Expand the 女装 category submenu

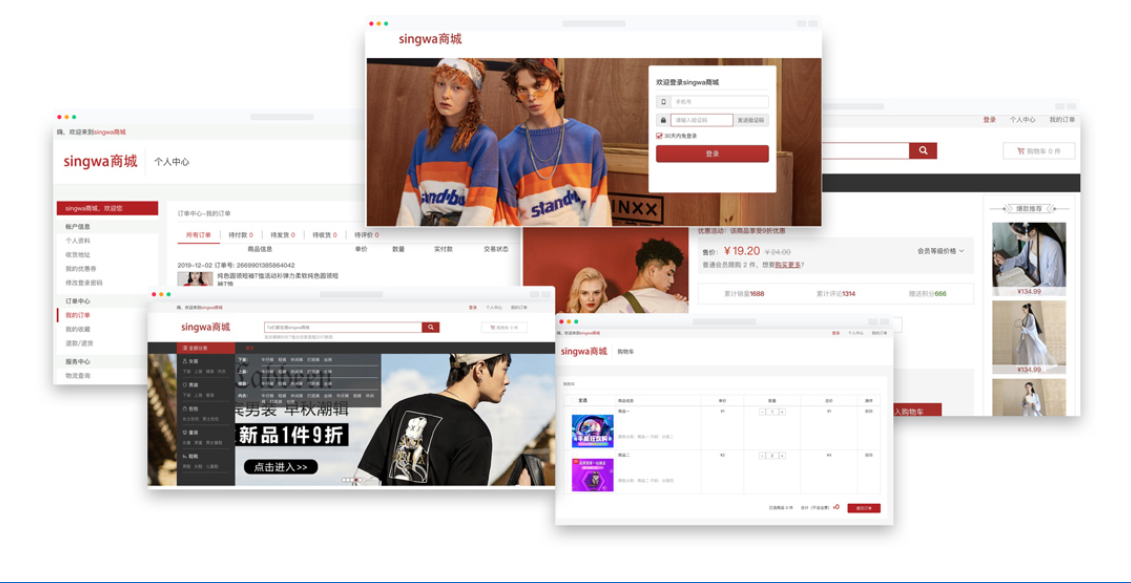coord(192,362)
